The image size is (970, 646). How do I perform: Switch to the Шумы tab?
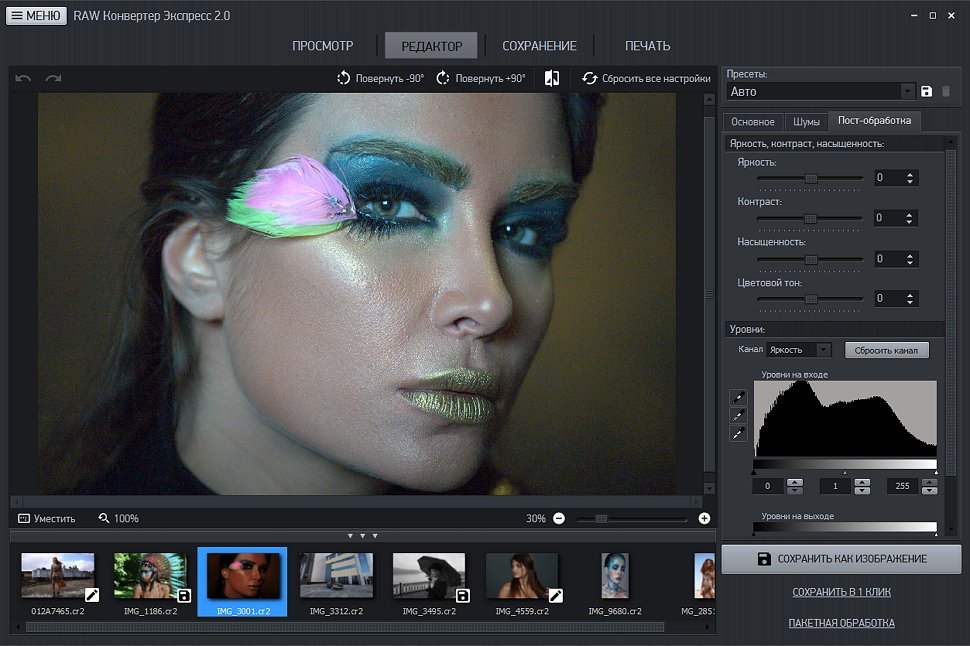click(x=806, y=122)
